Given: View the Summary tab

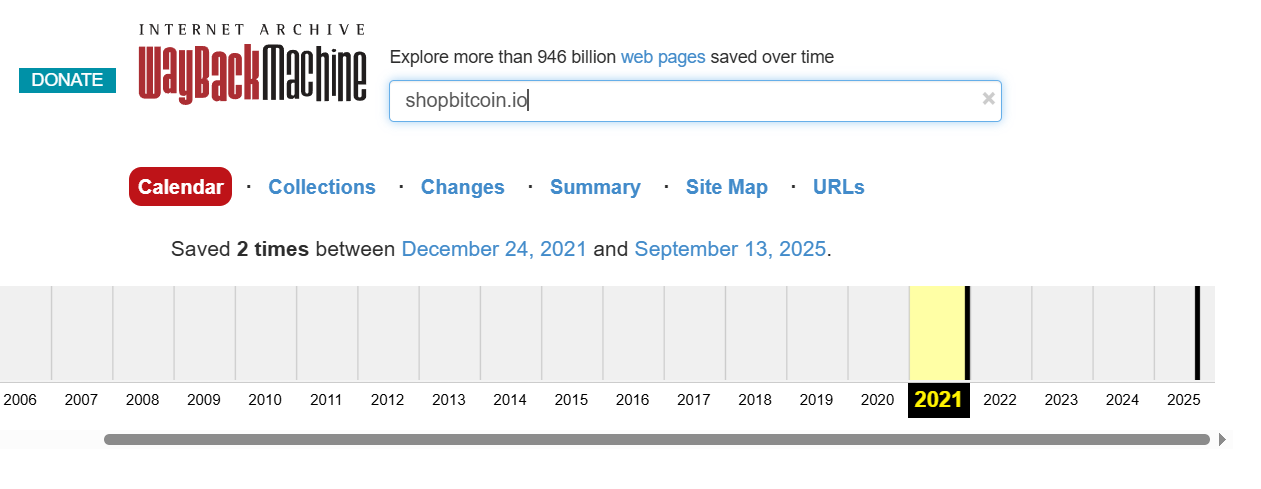Looking at the screenshot, I should [595, 187].
